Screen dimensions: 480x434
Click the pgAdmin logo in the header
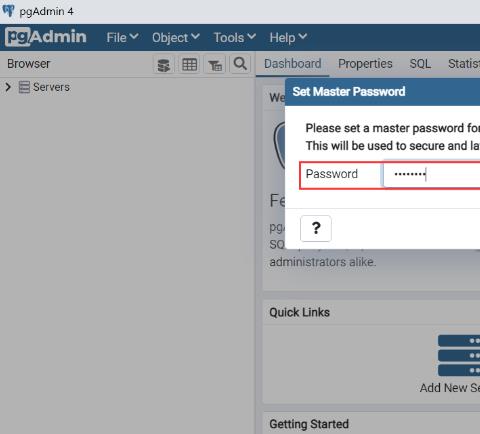point(46,37)
